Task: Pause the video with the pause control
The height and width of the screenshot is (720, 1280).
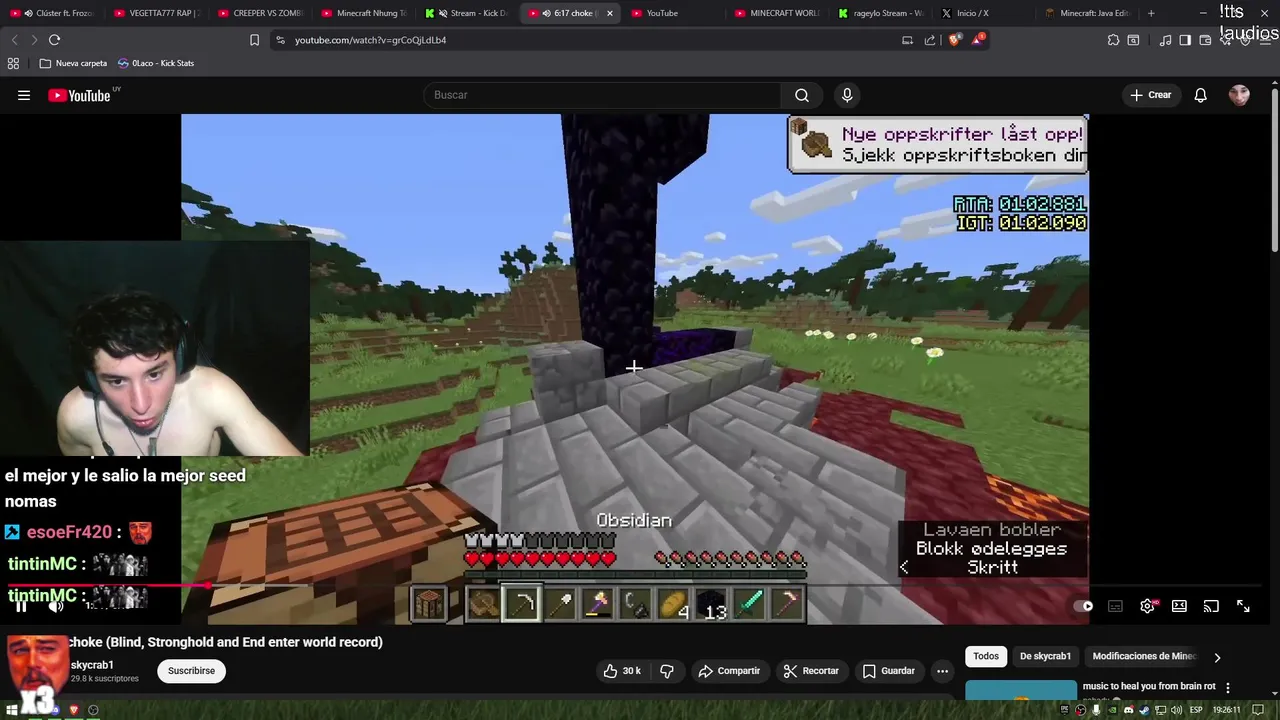Action: [21, 606]
